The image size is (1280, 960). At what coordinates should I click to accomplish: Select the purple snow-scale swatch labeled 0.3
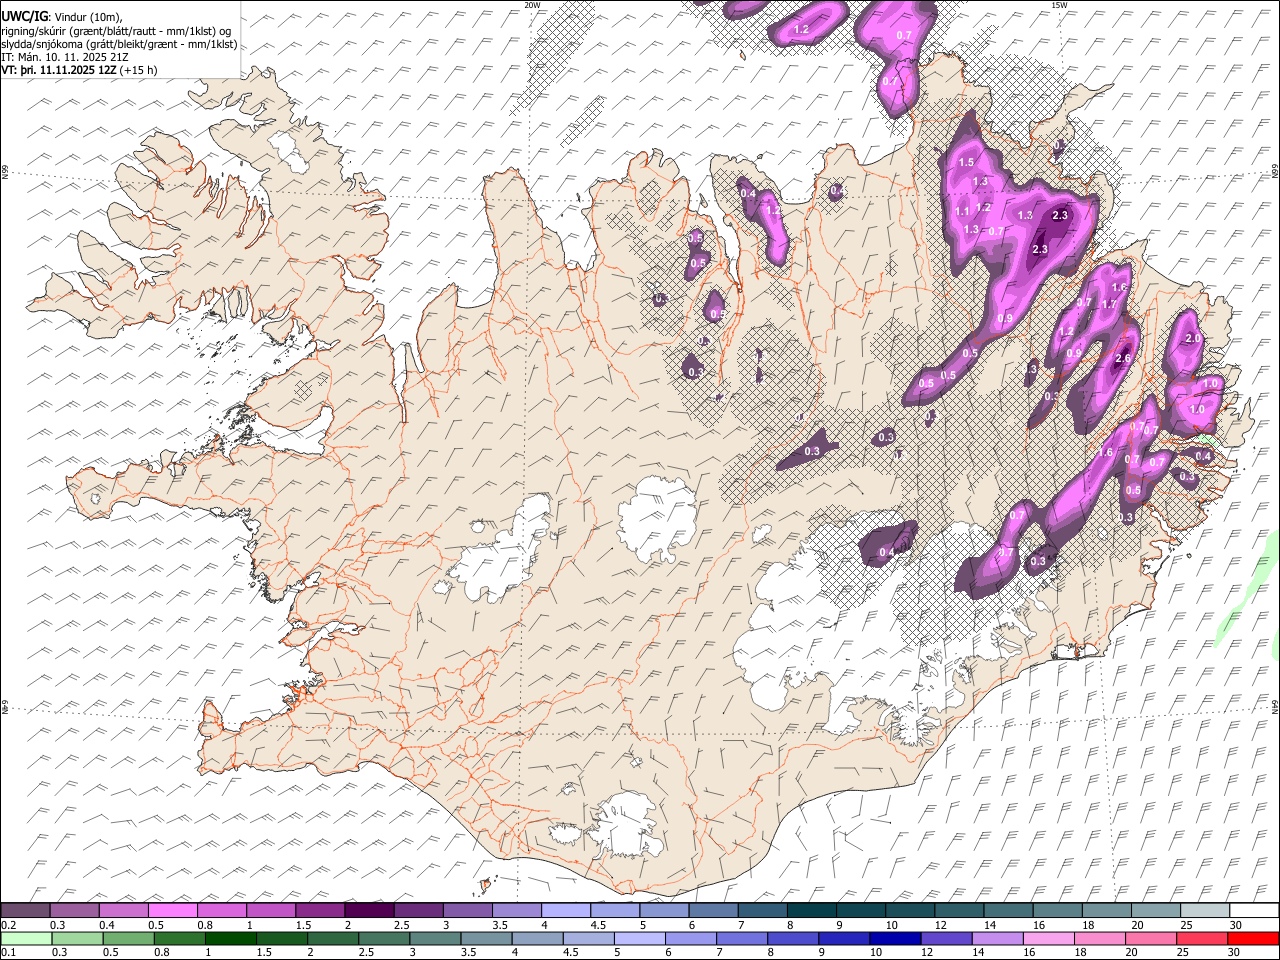(x=74, y=911)
